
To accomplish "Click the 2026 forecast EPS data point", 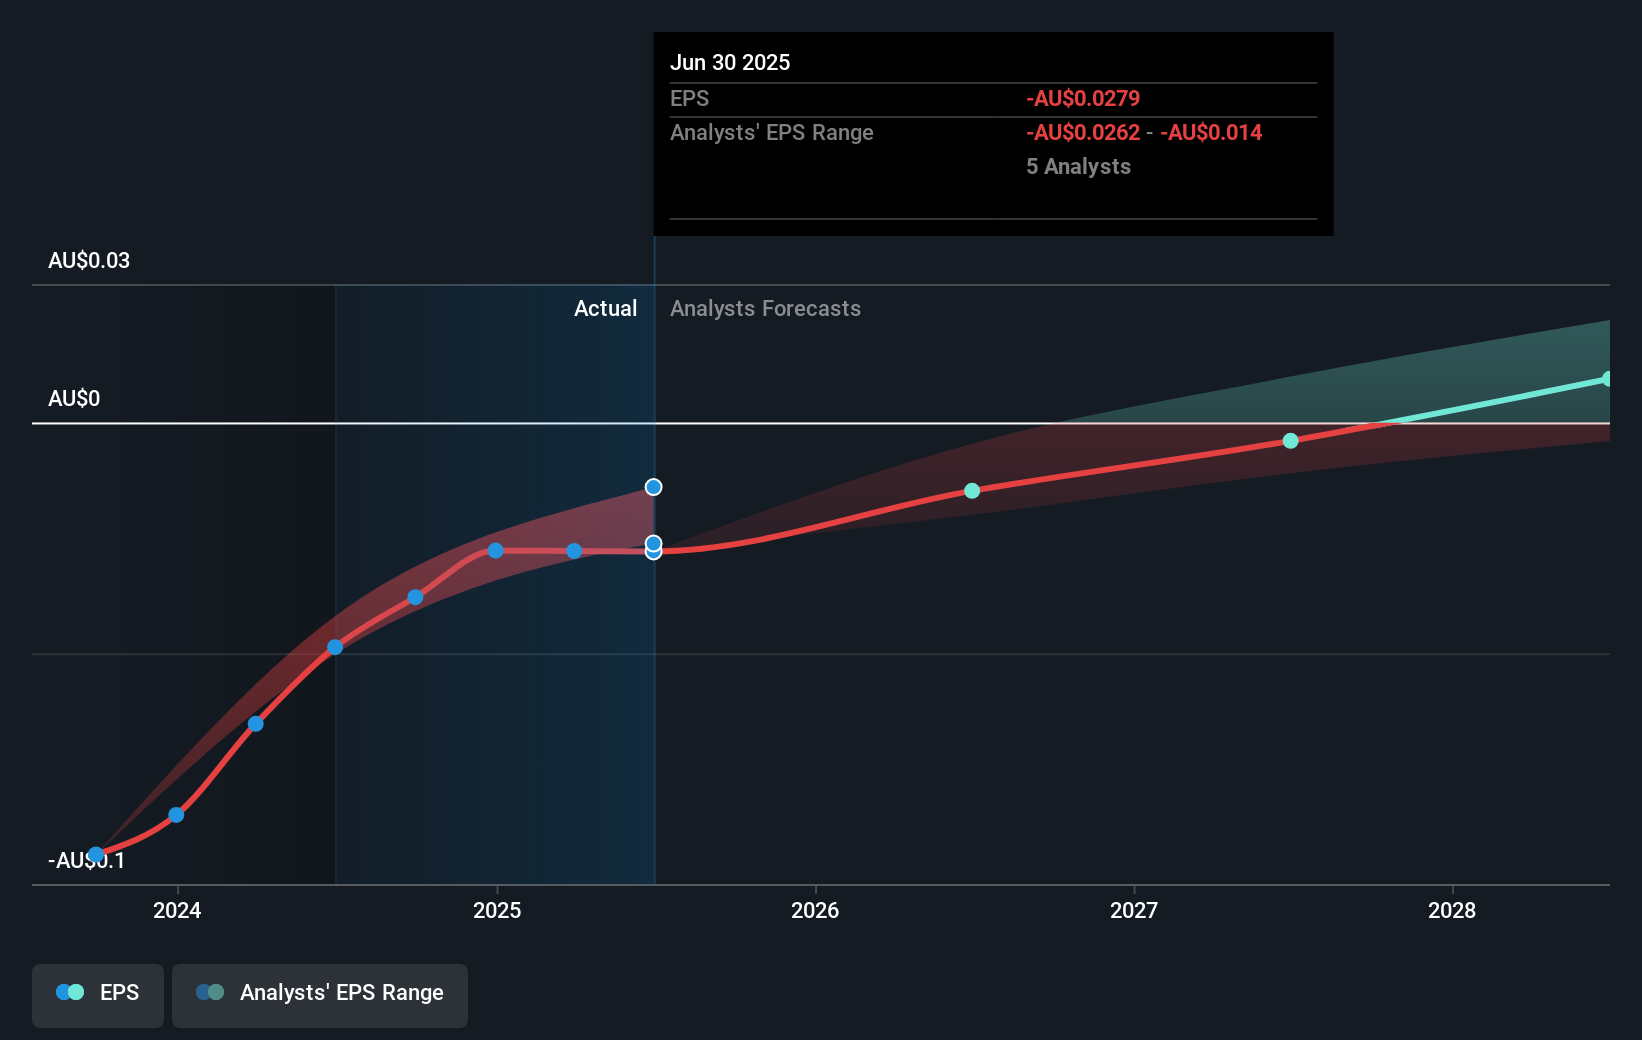I will pyautogui.click(x=971, y=490).
